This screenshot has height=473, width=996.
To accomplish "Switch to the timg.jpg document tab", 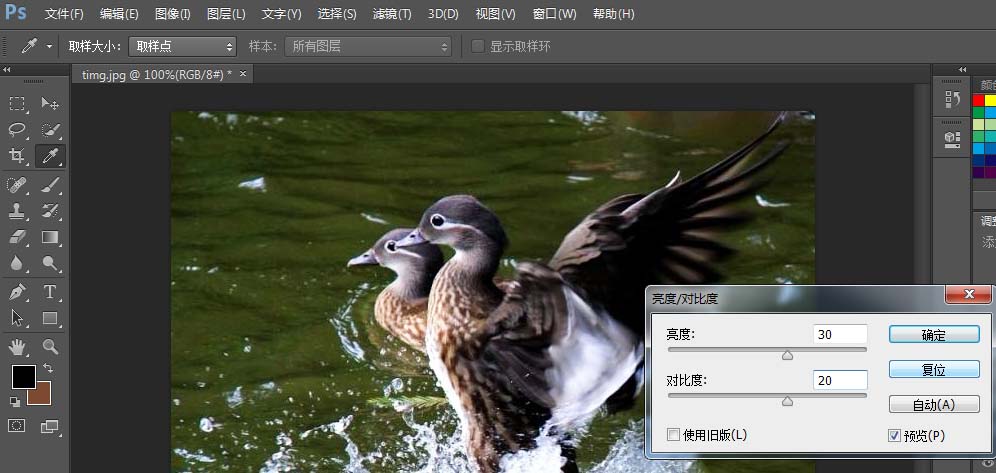I will click(x=156, y=74).
